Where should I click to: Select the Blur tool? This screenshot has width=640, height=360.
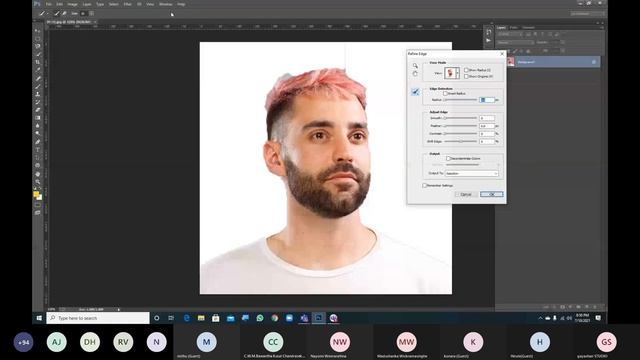coord(38,126)
